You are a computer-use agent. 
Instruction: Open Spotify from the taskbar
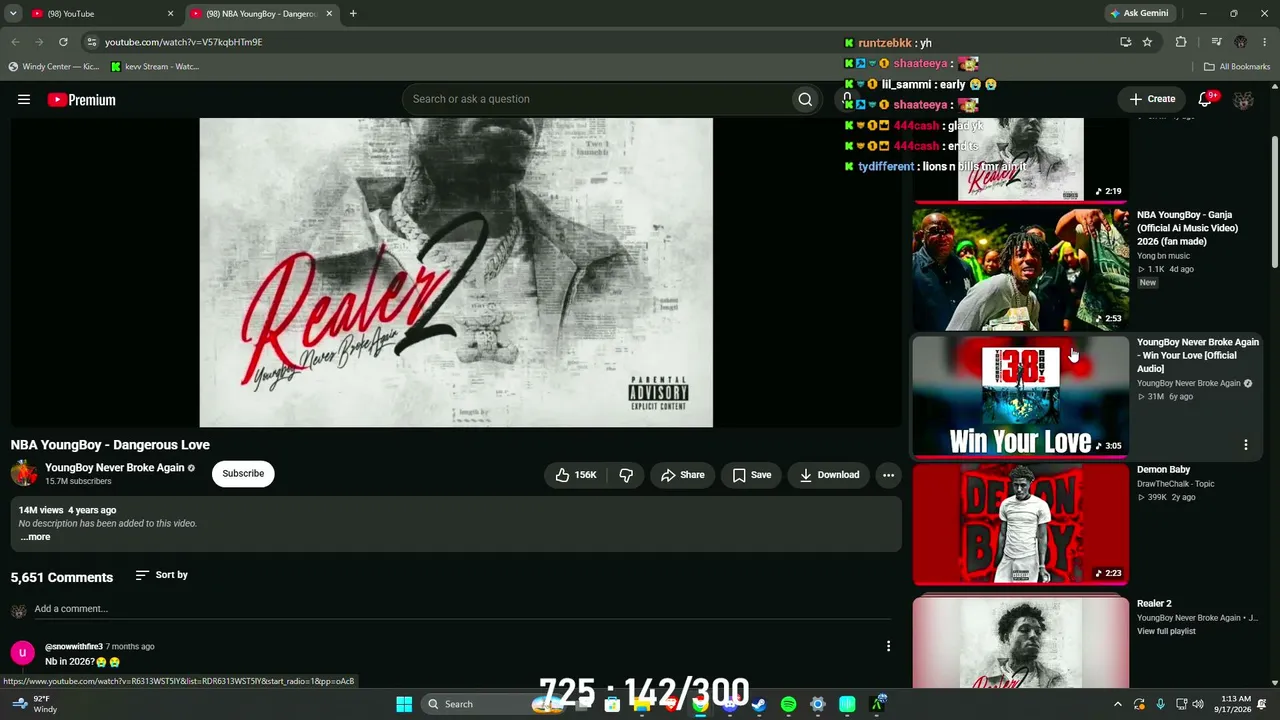(x=788, y=704)
